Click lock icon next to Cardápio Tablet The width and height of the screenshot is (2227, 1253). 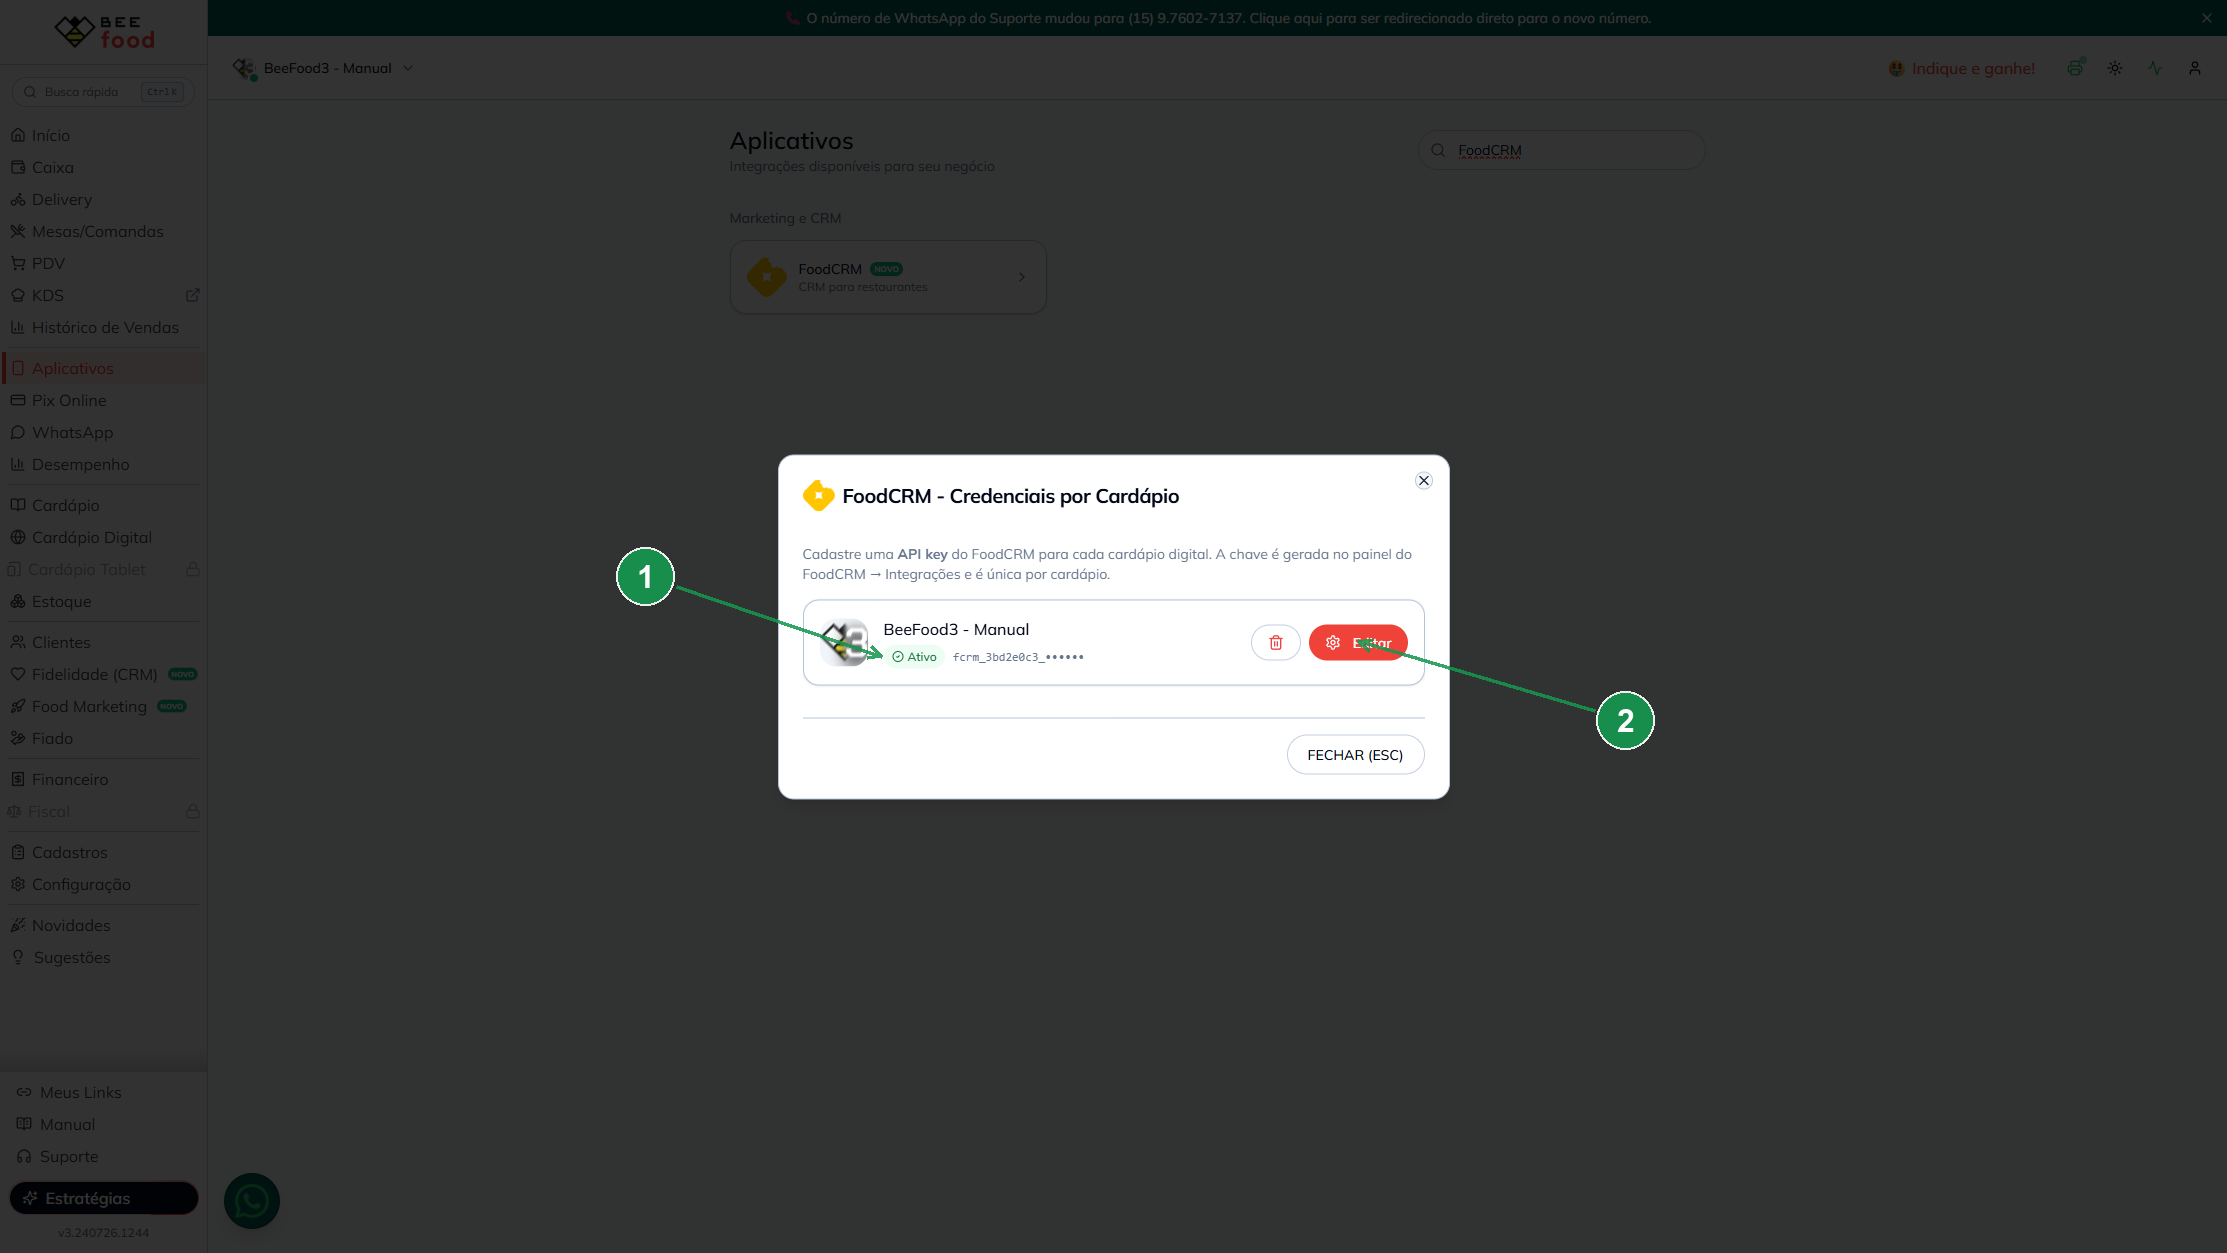(193, 569)
